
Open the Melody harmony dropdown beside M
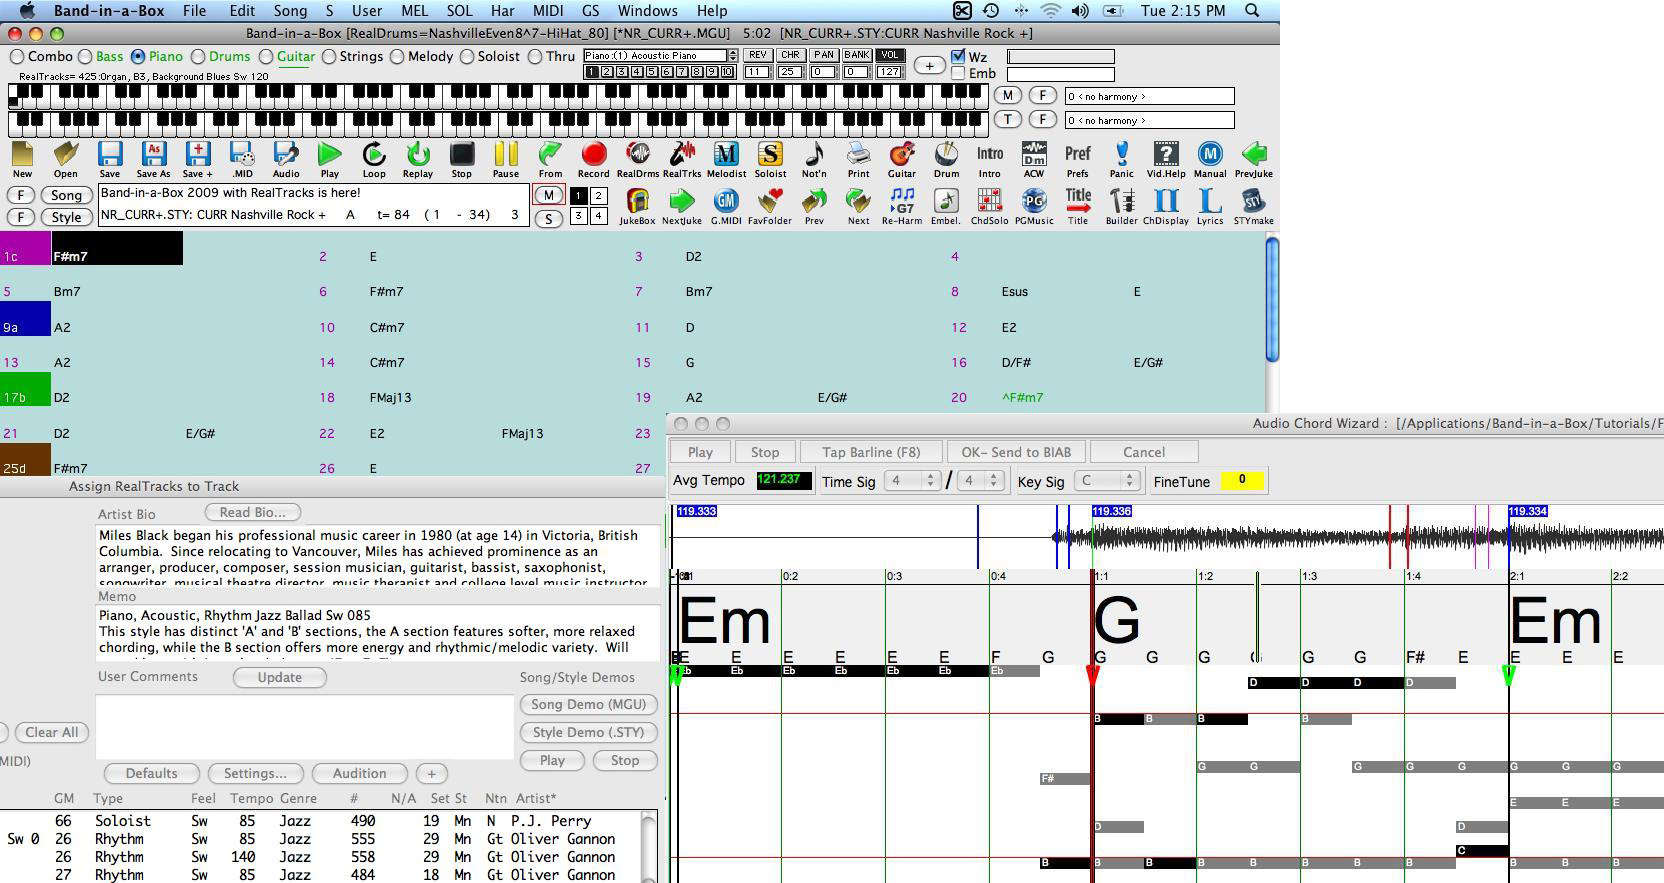1149,96
